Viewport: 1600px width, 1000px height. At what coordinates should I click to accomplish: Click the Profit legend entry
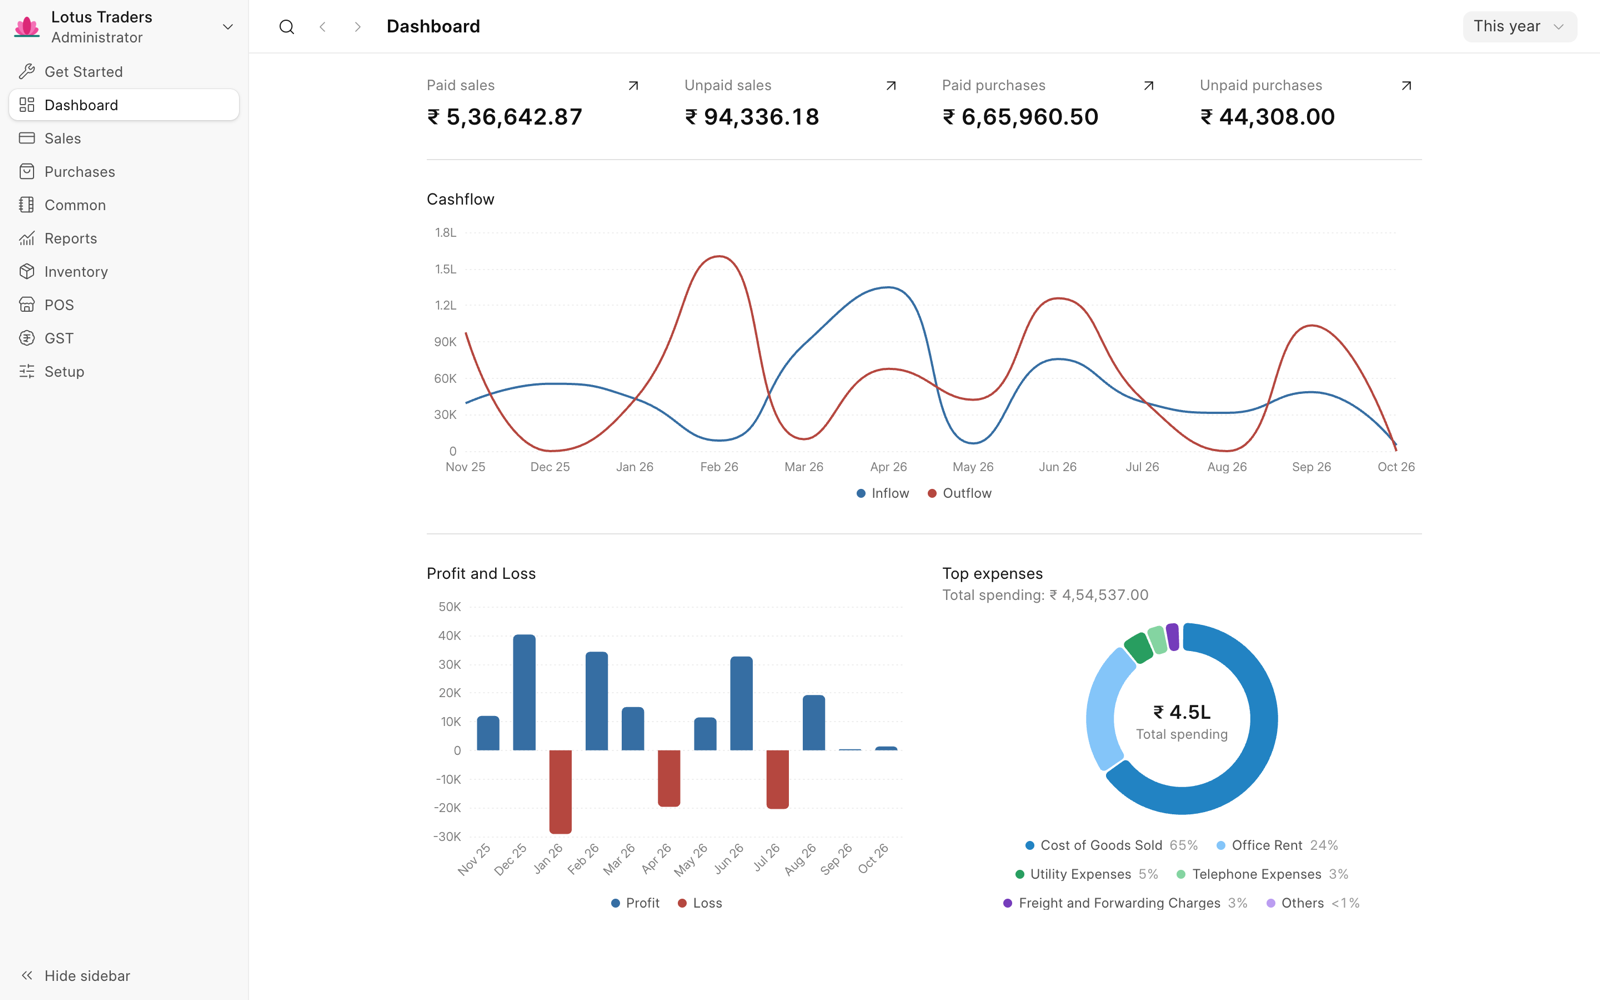[635, 903]
